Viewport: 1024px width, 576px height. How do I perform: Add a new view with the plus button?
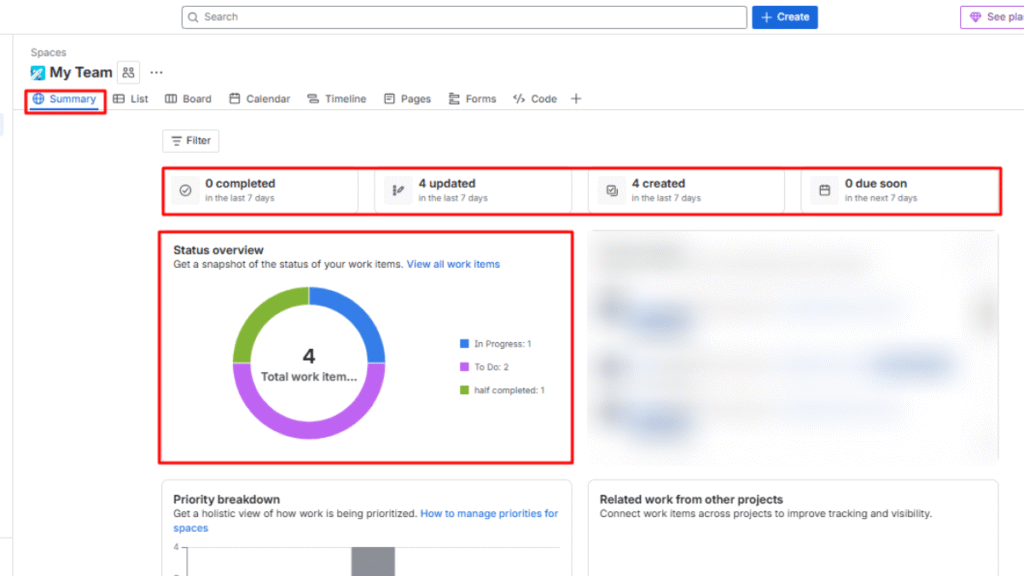576,98
